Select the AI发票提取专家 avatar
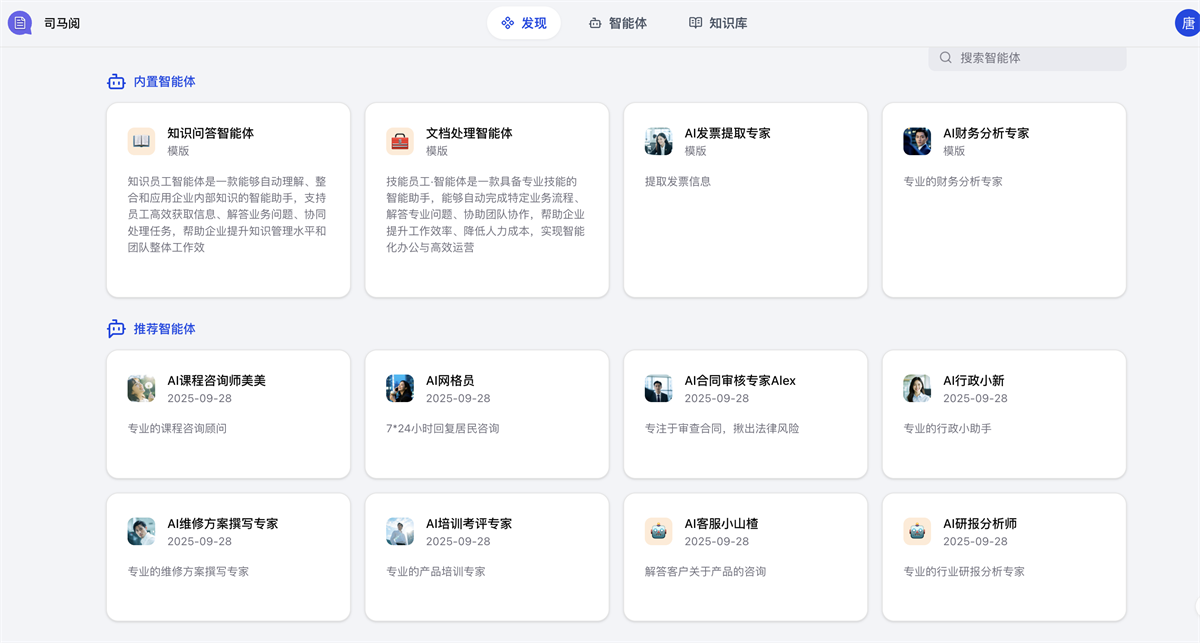 tap(658, 141)
